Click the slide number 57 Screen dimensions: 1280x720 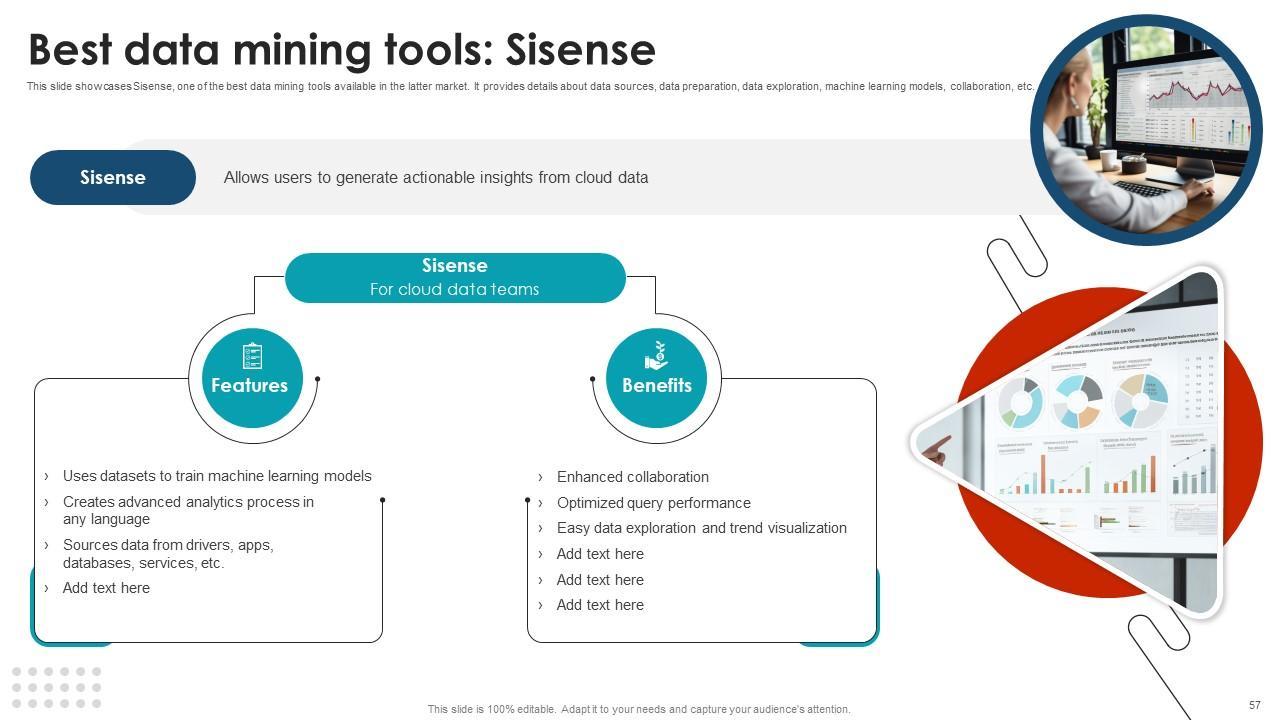pyautogui.click(x=1255, y=705)
